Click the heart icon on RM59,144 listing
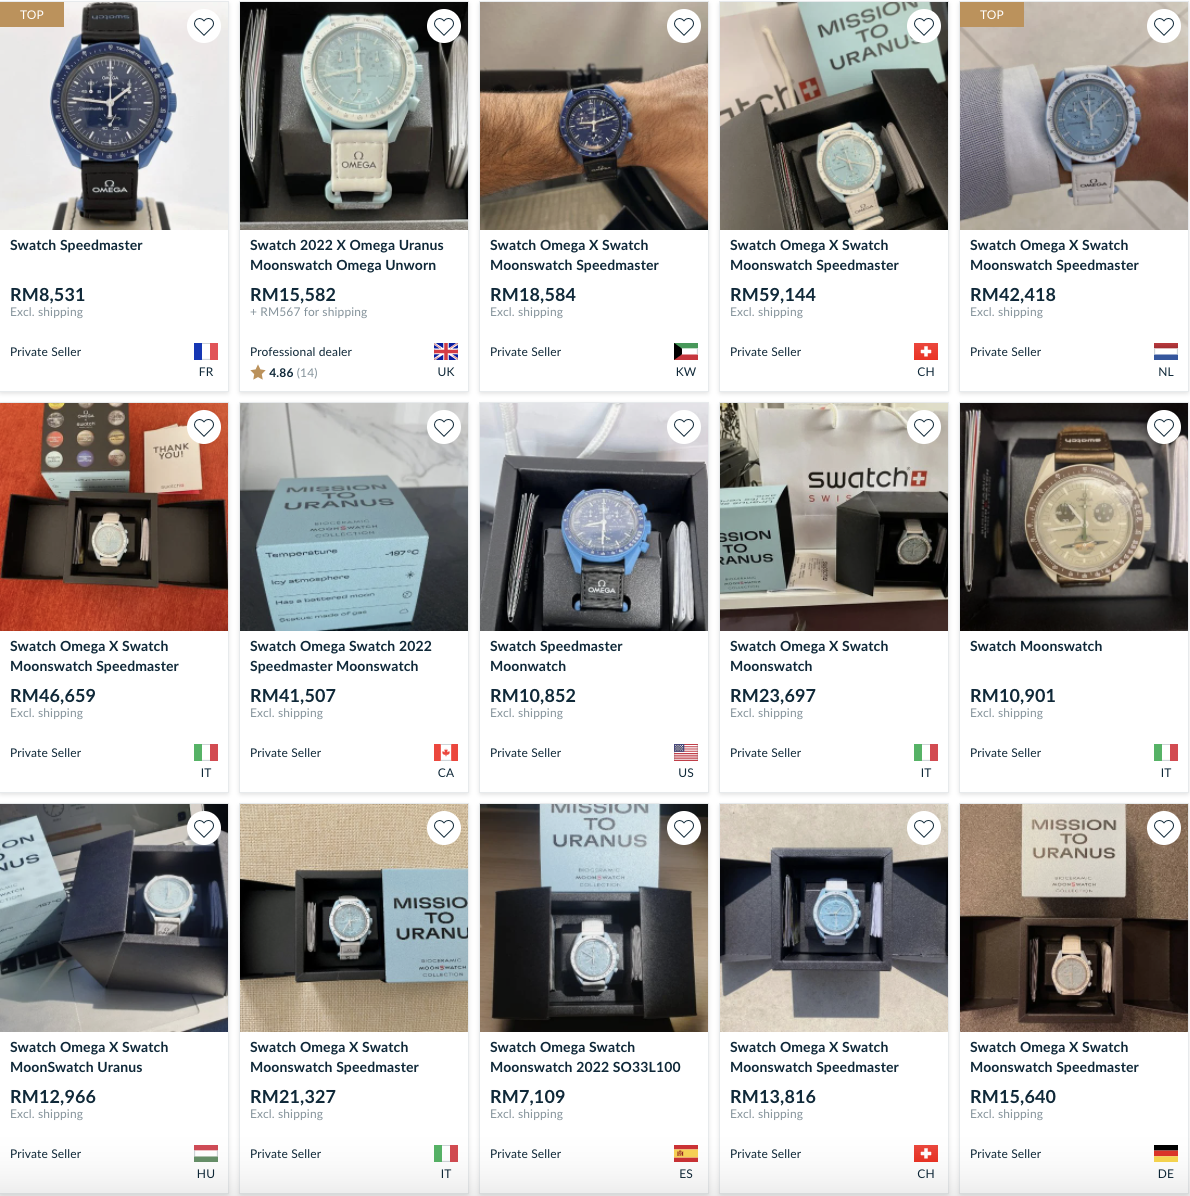 [924, 27]
